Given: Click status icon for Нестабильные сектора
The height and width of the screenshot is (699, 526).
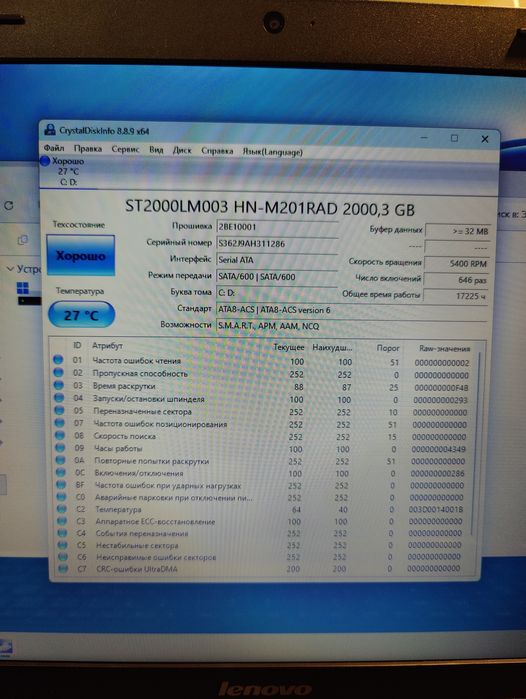Looking at the screenshot, I should click(x=63, y=544).
